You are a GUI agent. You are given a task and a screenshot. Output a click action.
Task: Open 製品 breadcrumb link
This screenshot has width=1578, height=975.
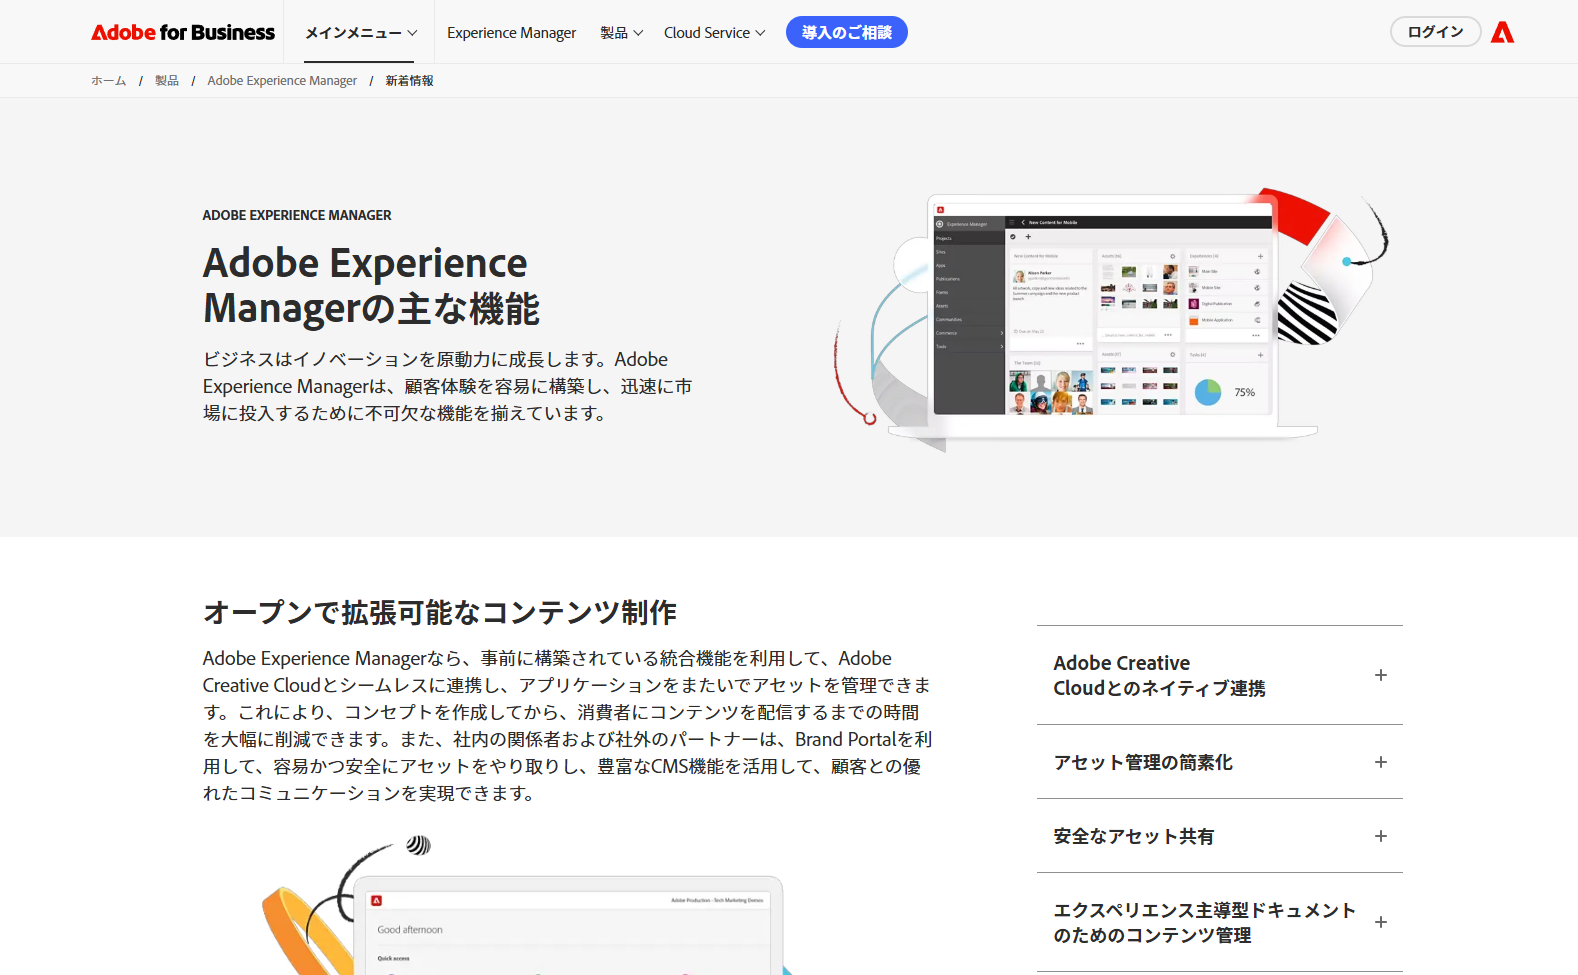pos(167,81)
